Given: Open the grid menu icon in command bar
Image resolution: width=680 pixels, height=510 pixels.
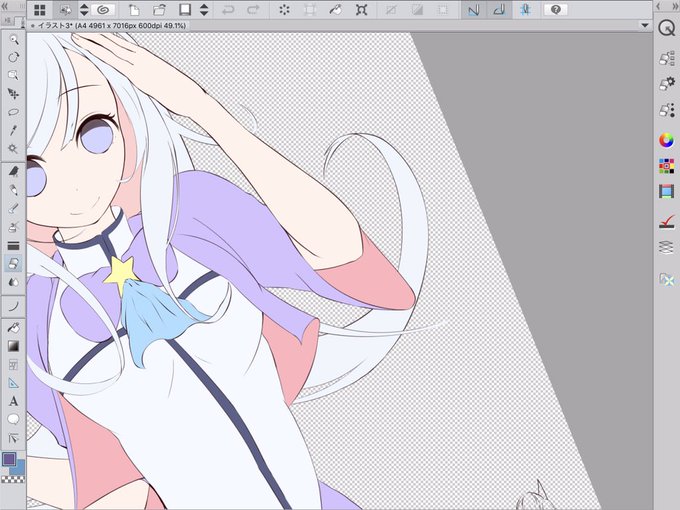Looking at the screenshot, I should click(39, 10).
